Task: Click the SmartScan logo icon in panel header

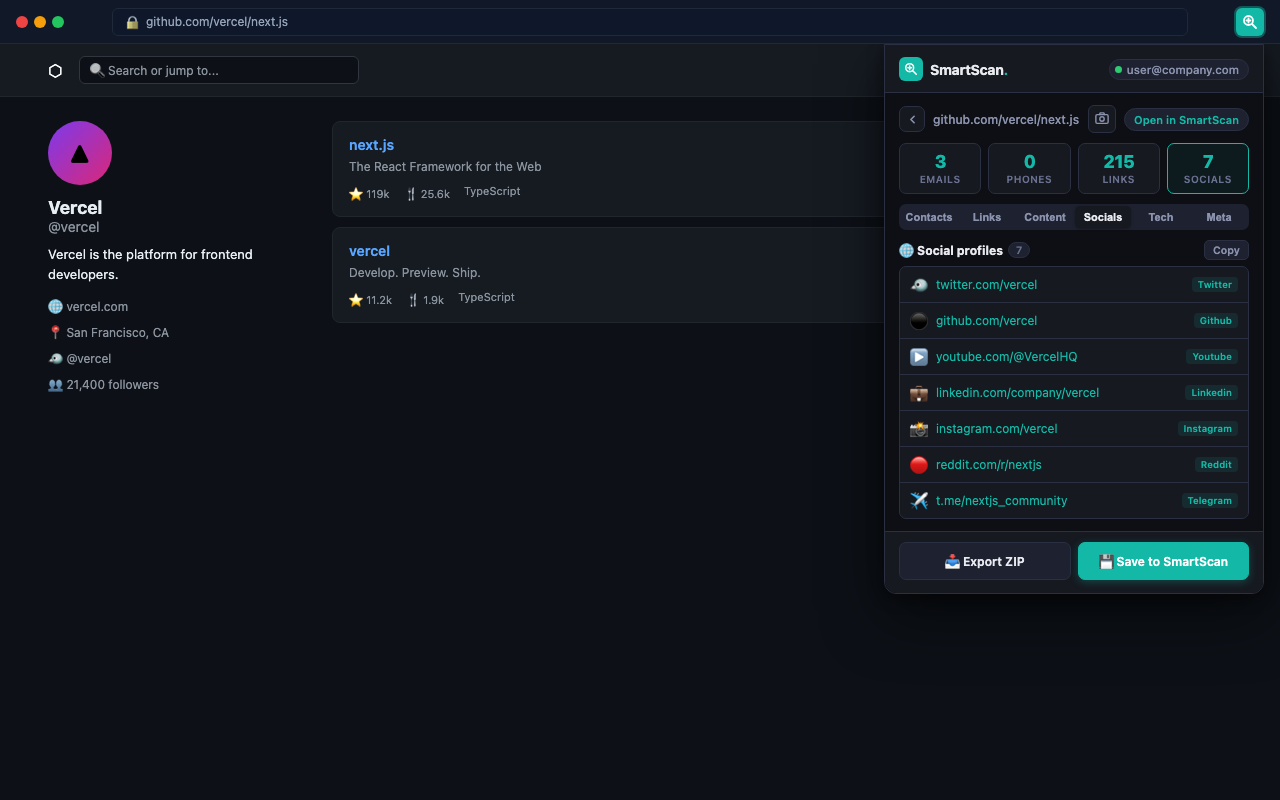Action: (x=911, y=69)
